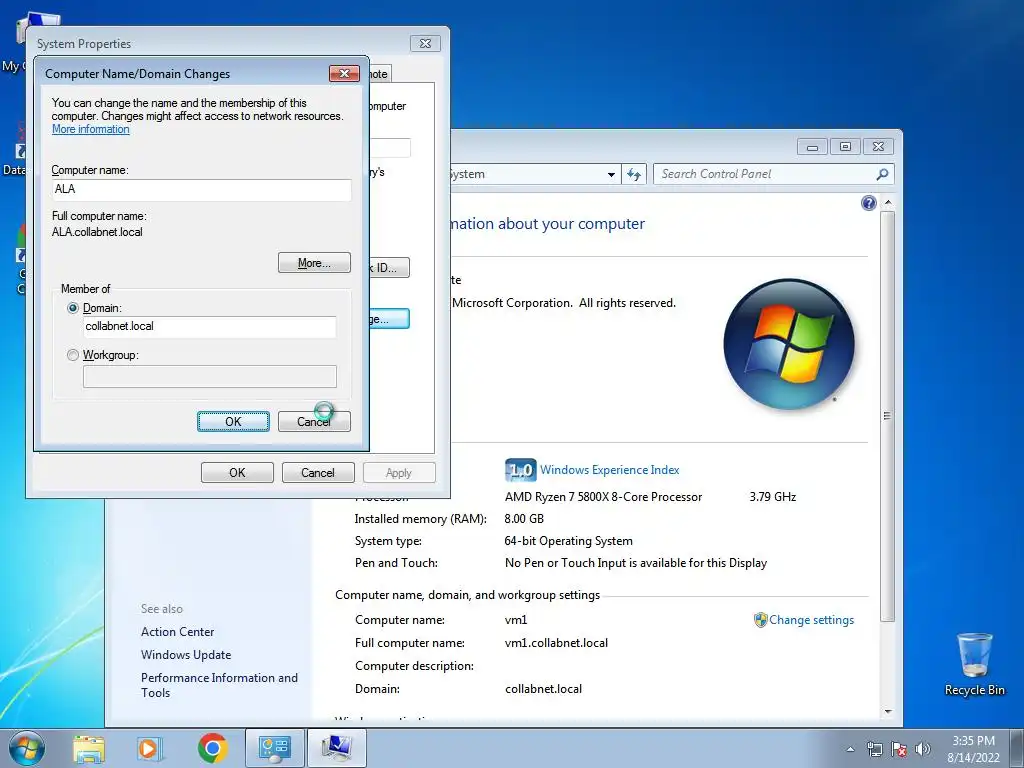Image resolution: width=1024 pixels, height=768 pixels.
Task: Select the Recycle Bin desktop icon
Action: click(974, 664)
